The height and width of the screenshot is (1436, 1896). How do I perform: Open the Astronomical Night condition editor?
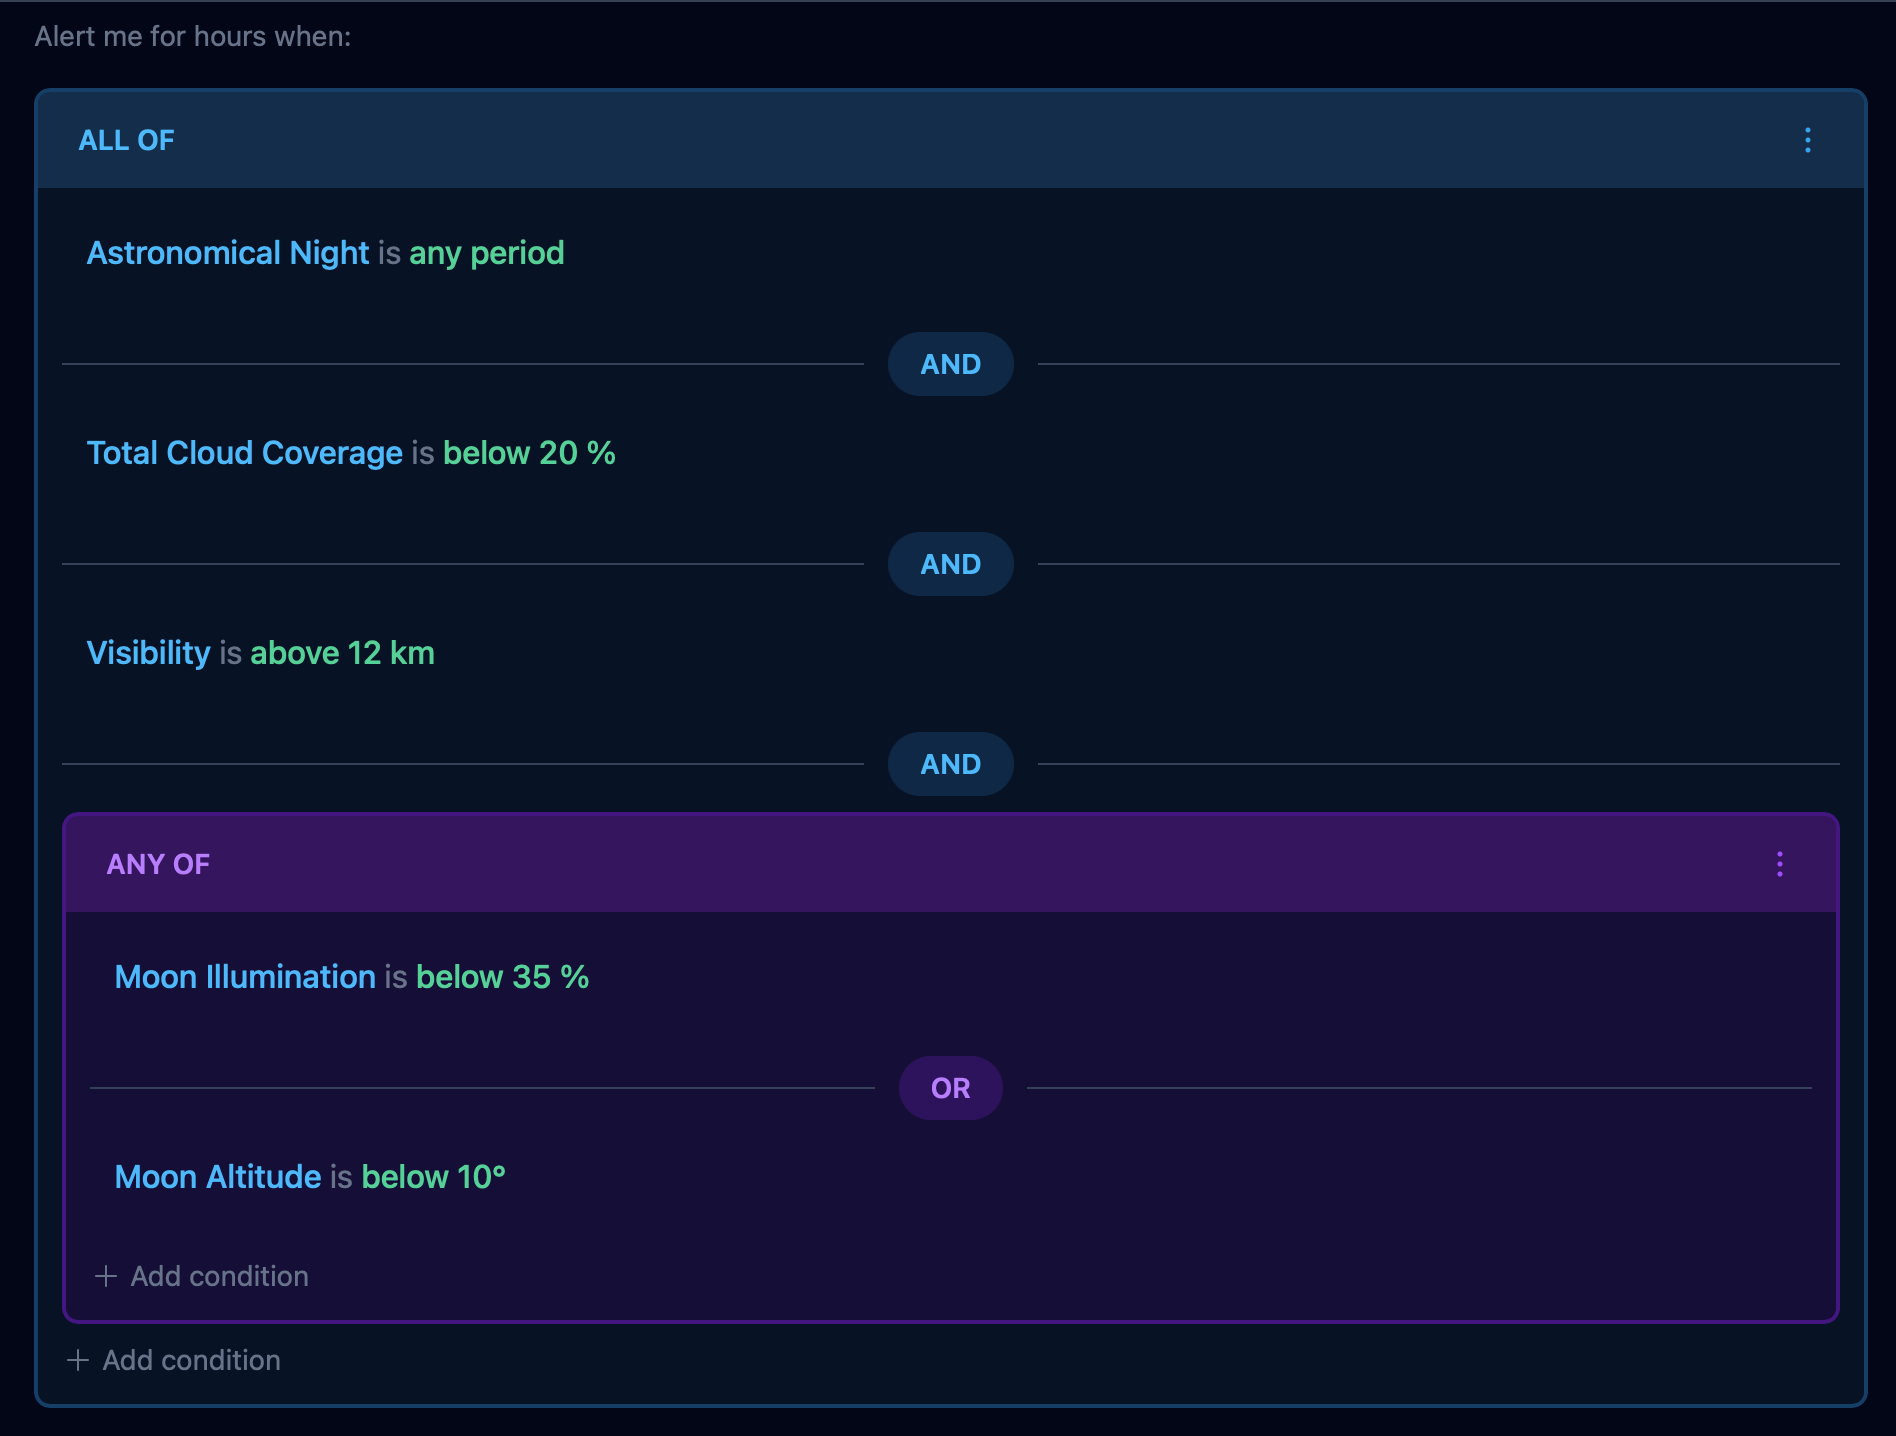pos(228,253)
